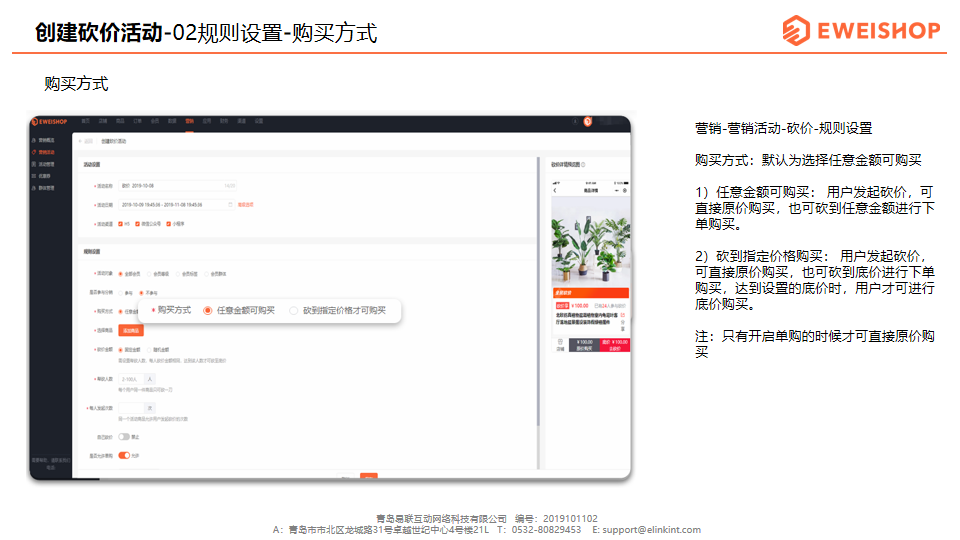Select highlighted 营销活动 sidebar item

click(x=43, y=152)
